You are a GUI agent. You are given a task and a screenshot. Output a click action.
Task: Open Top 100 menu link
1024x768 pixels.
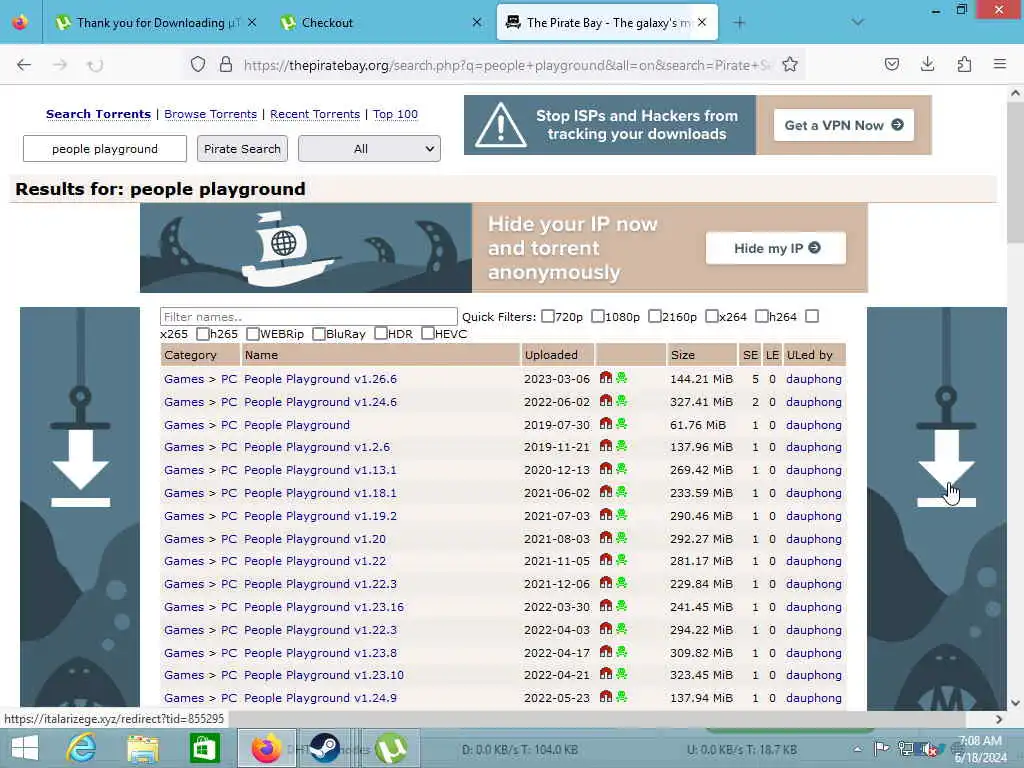[x=395, y=114]
